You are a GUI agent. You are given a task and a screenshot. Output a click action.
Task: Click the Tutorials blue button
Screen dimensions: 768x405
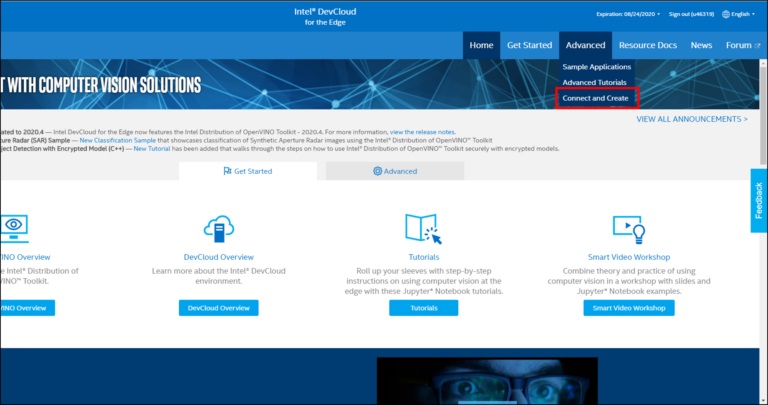(x=424, y=308)
